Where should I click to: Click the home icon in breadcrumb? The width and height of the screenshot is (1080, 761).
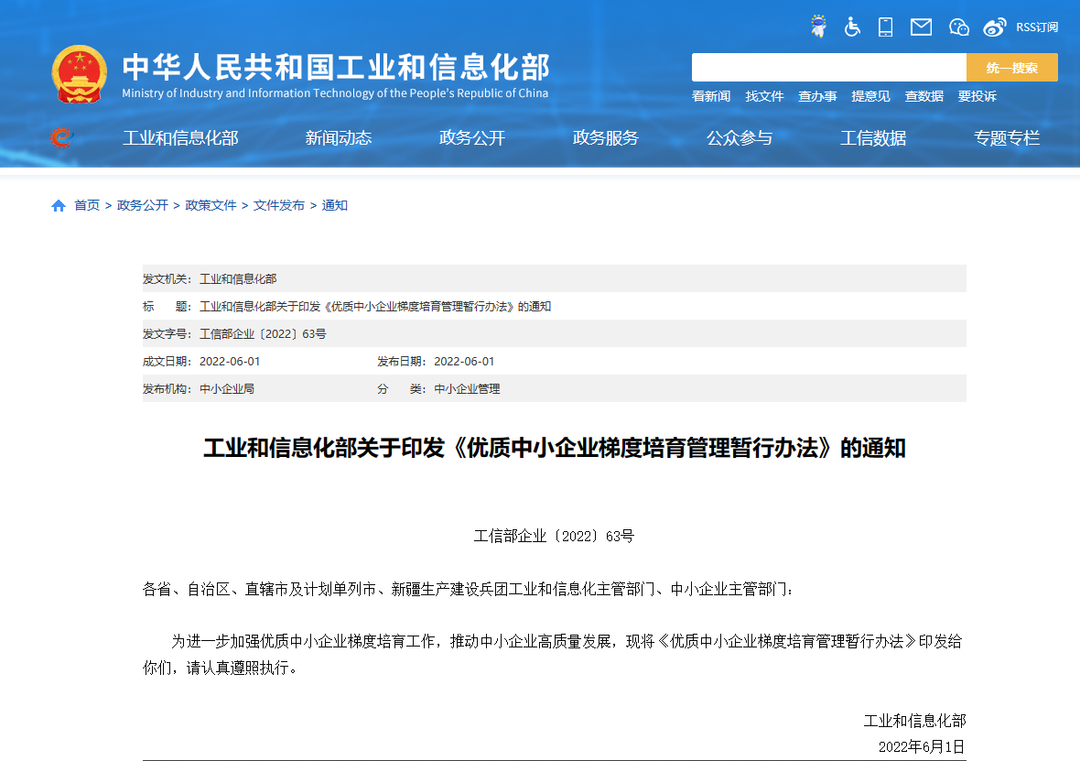click(59, 205)
